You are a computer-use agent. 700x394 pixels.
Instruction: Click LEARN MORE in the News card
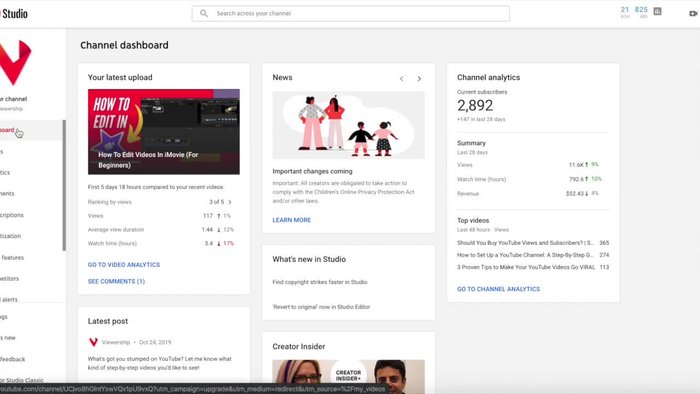click(292, 220)
